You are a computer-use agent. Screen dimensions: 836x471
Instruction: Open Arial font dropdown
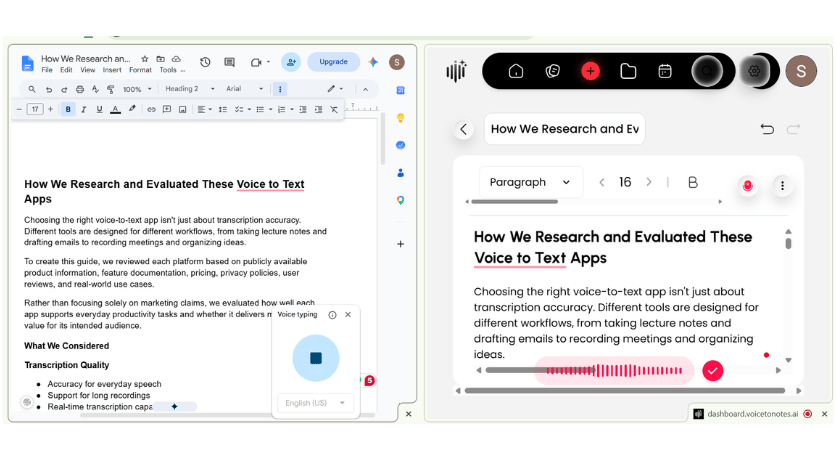(x=245, y=89)
